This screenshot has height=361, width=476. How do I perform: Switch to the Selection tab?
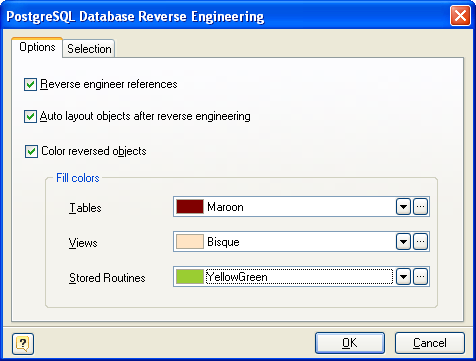point(89,49)
